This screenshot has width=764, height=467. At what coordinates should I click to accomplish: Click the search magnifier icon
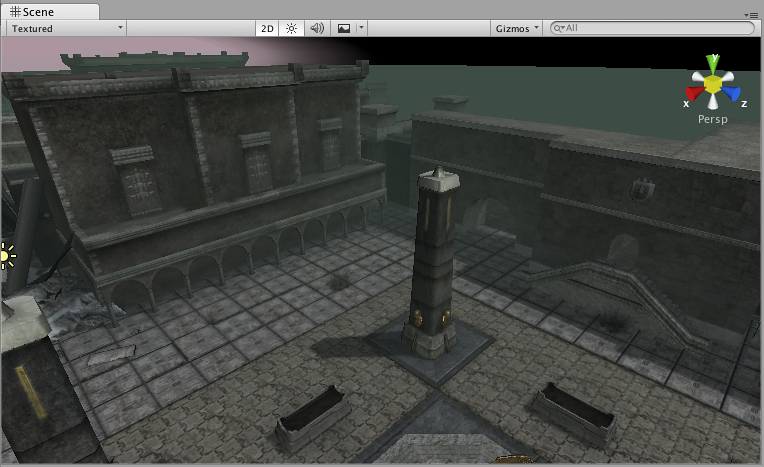pyautogui.click(x=559, y=29)
